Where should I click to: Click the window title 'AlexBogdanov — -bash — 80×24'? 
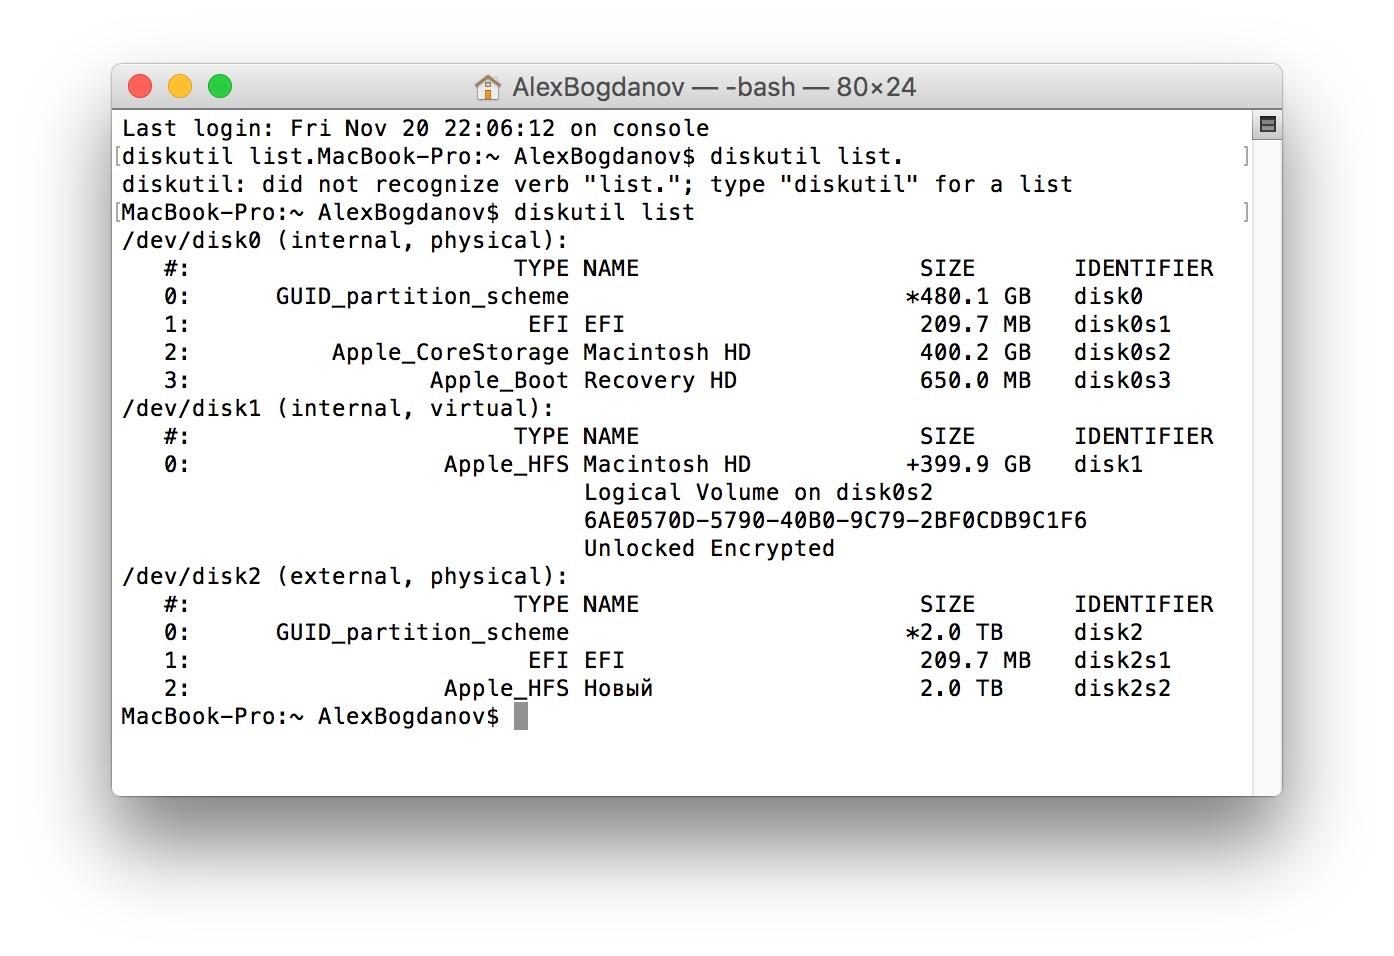pos(714,87)
